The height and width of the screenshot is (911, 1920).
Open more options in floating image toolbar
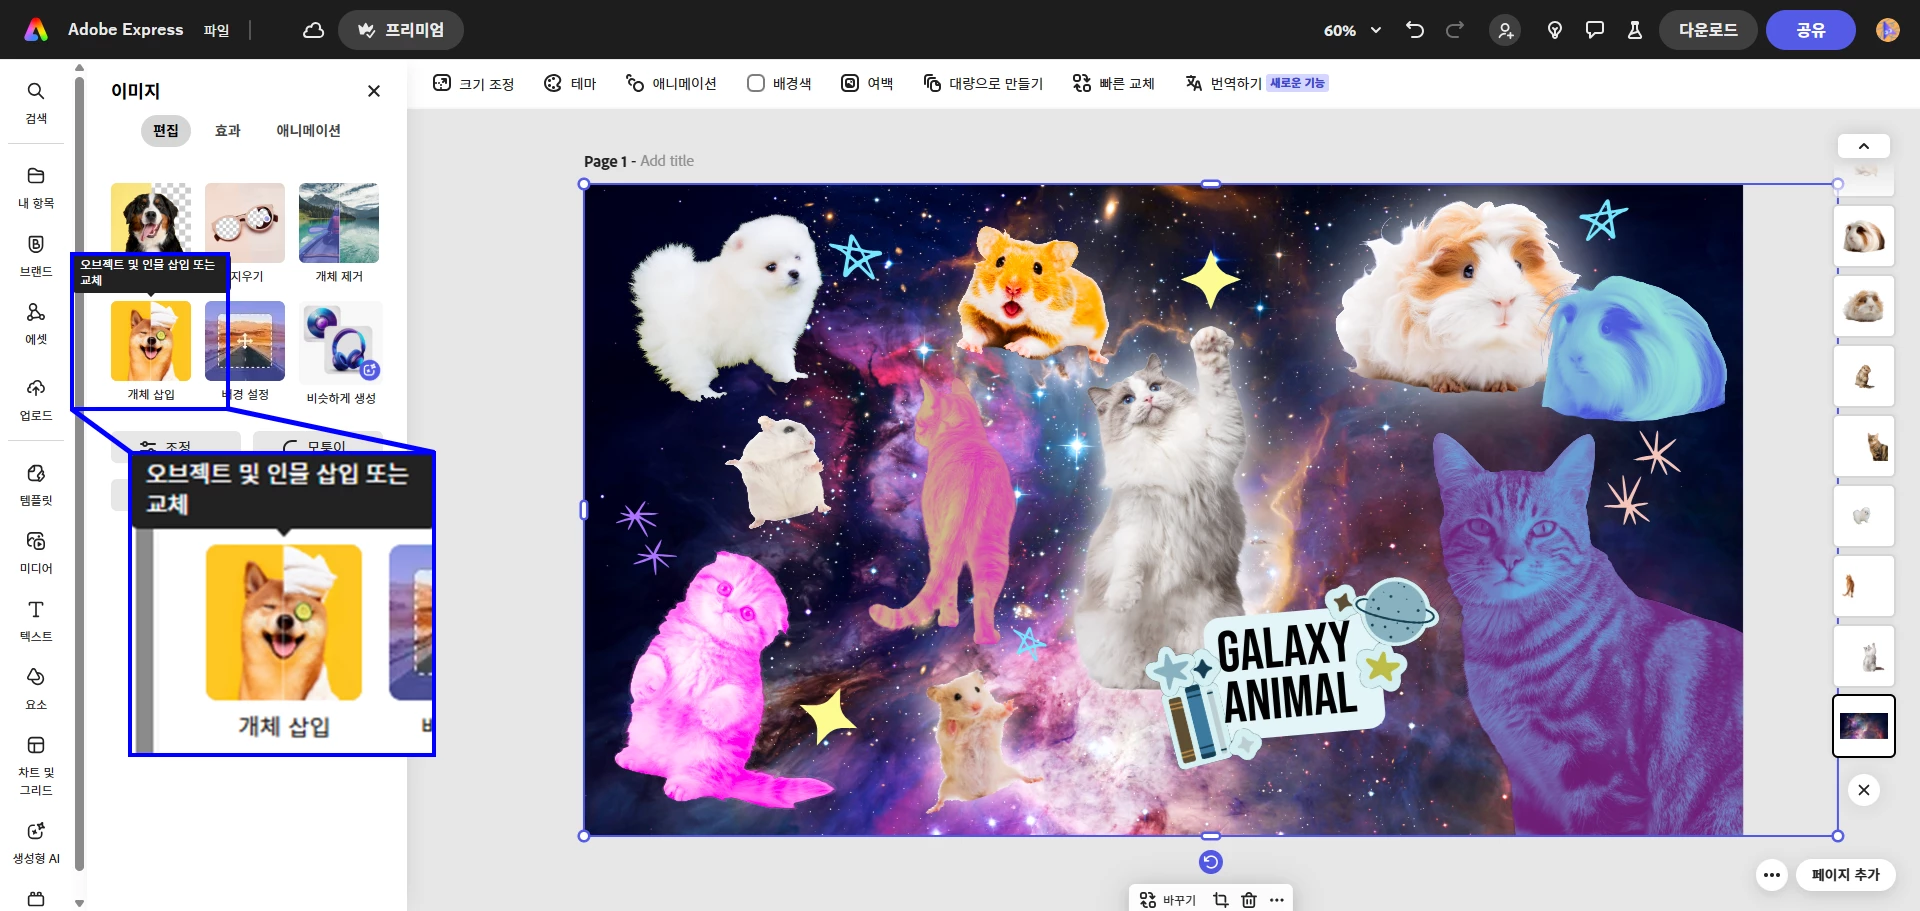point(1277,900)
